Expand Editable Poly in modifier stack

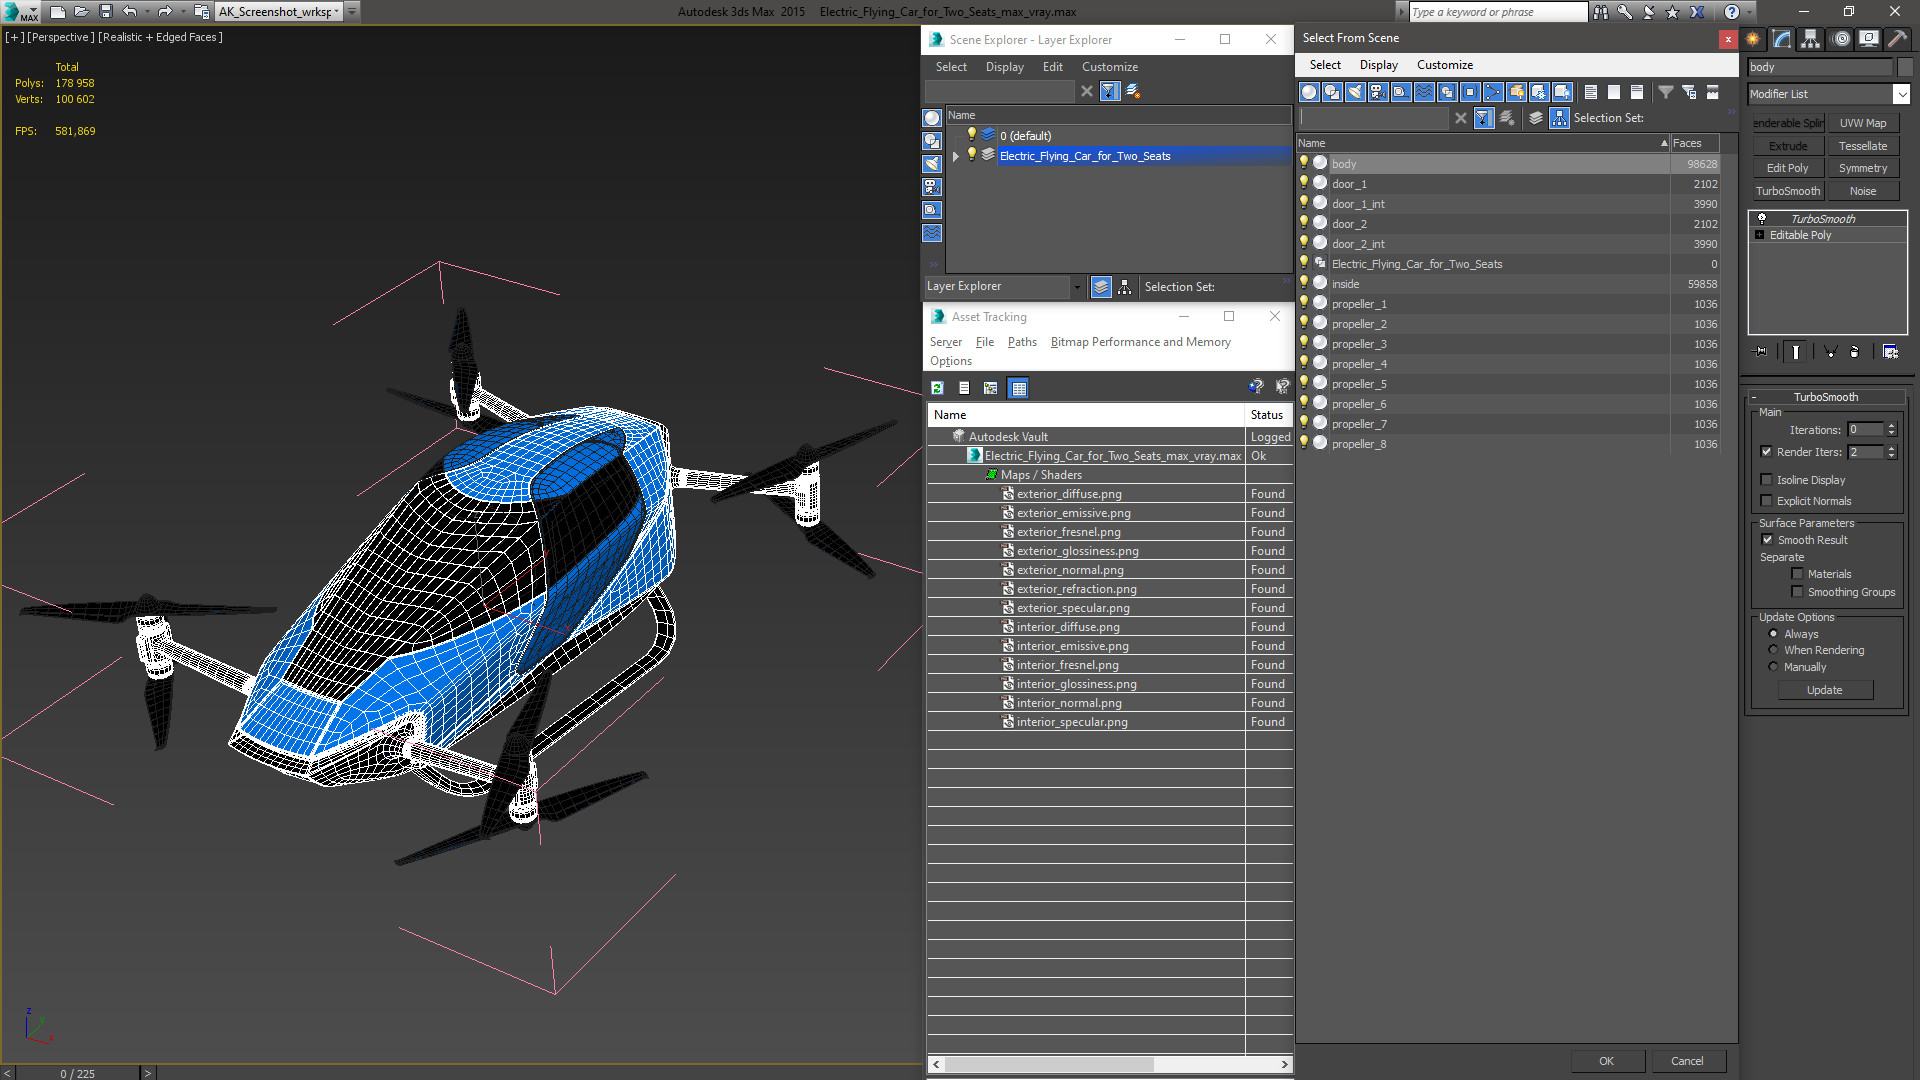tap(1760, 235)
